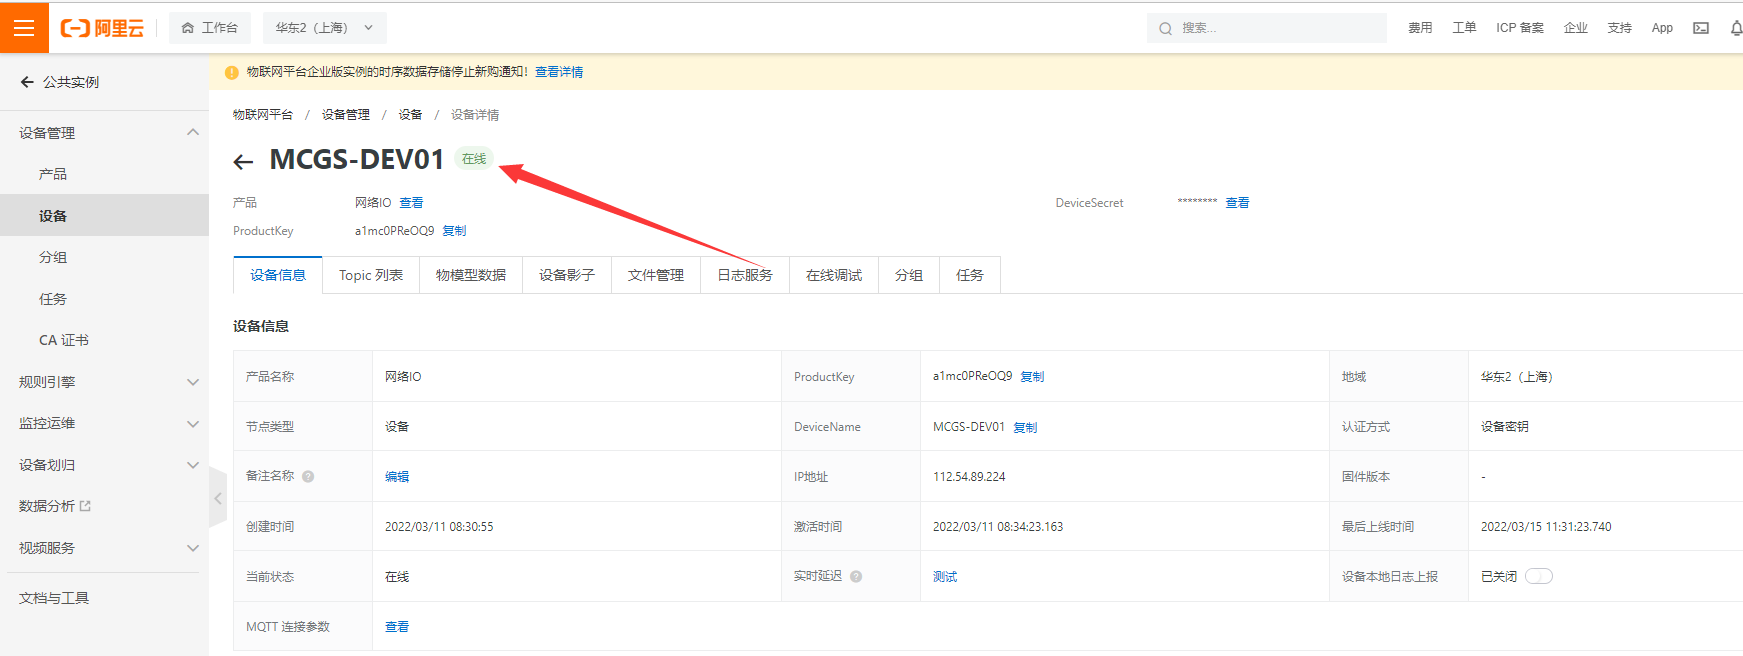Image resolution: width=1743 pixels, height=656 pixels.
Task: Click 测试 to test realtime latency
Action: coord(945,577)
